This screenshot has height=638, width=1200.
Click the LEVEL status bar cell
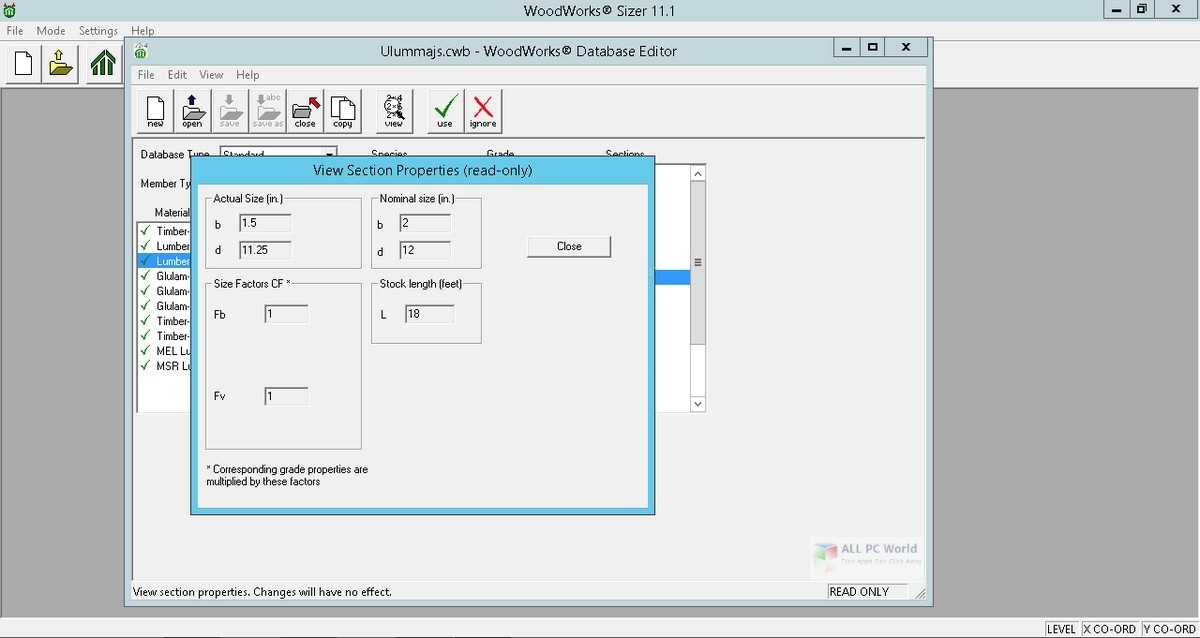click(1061, 629)
